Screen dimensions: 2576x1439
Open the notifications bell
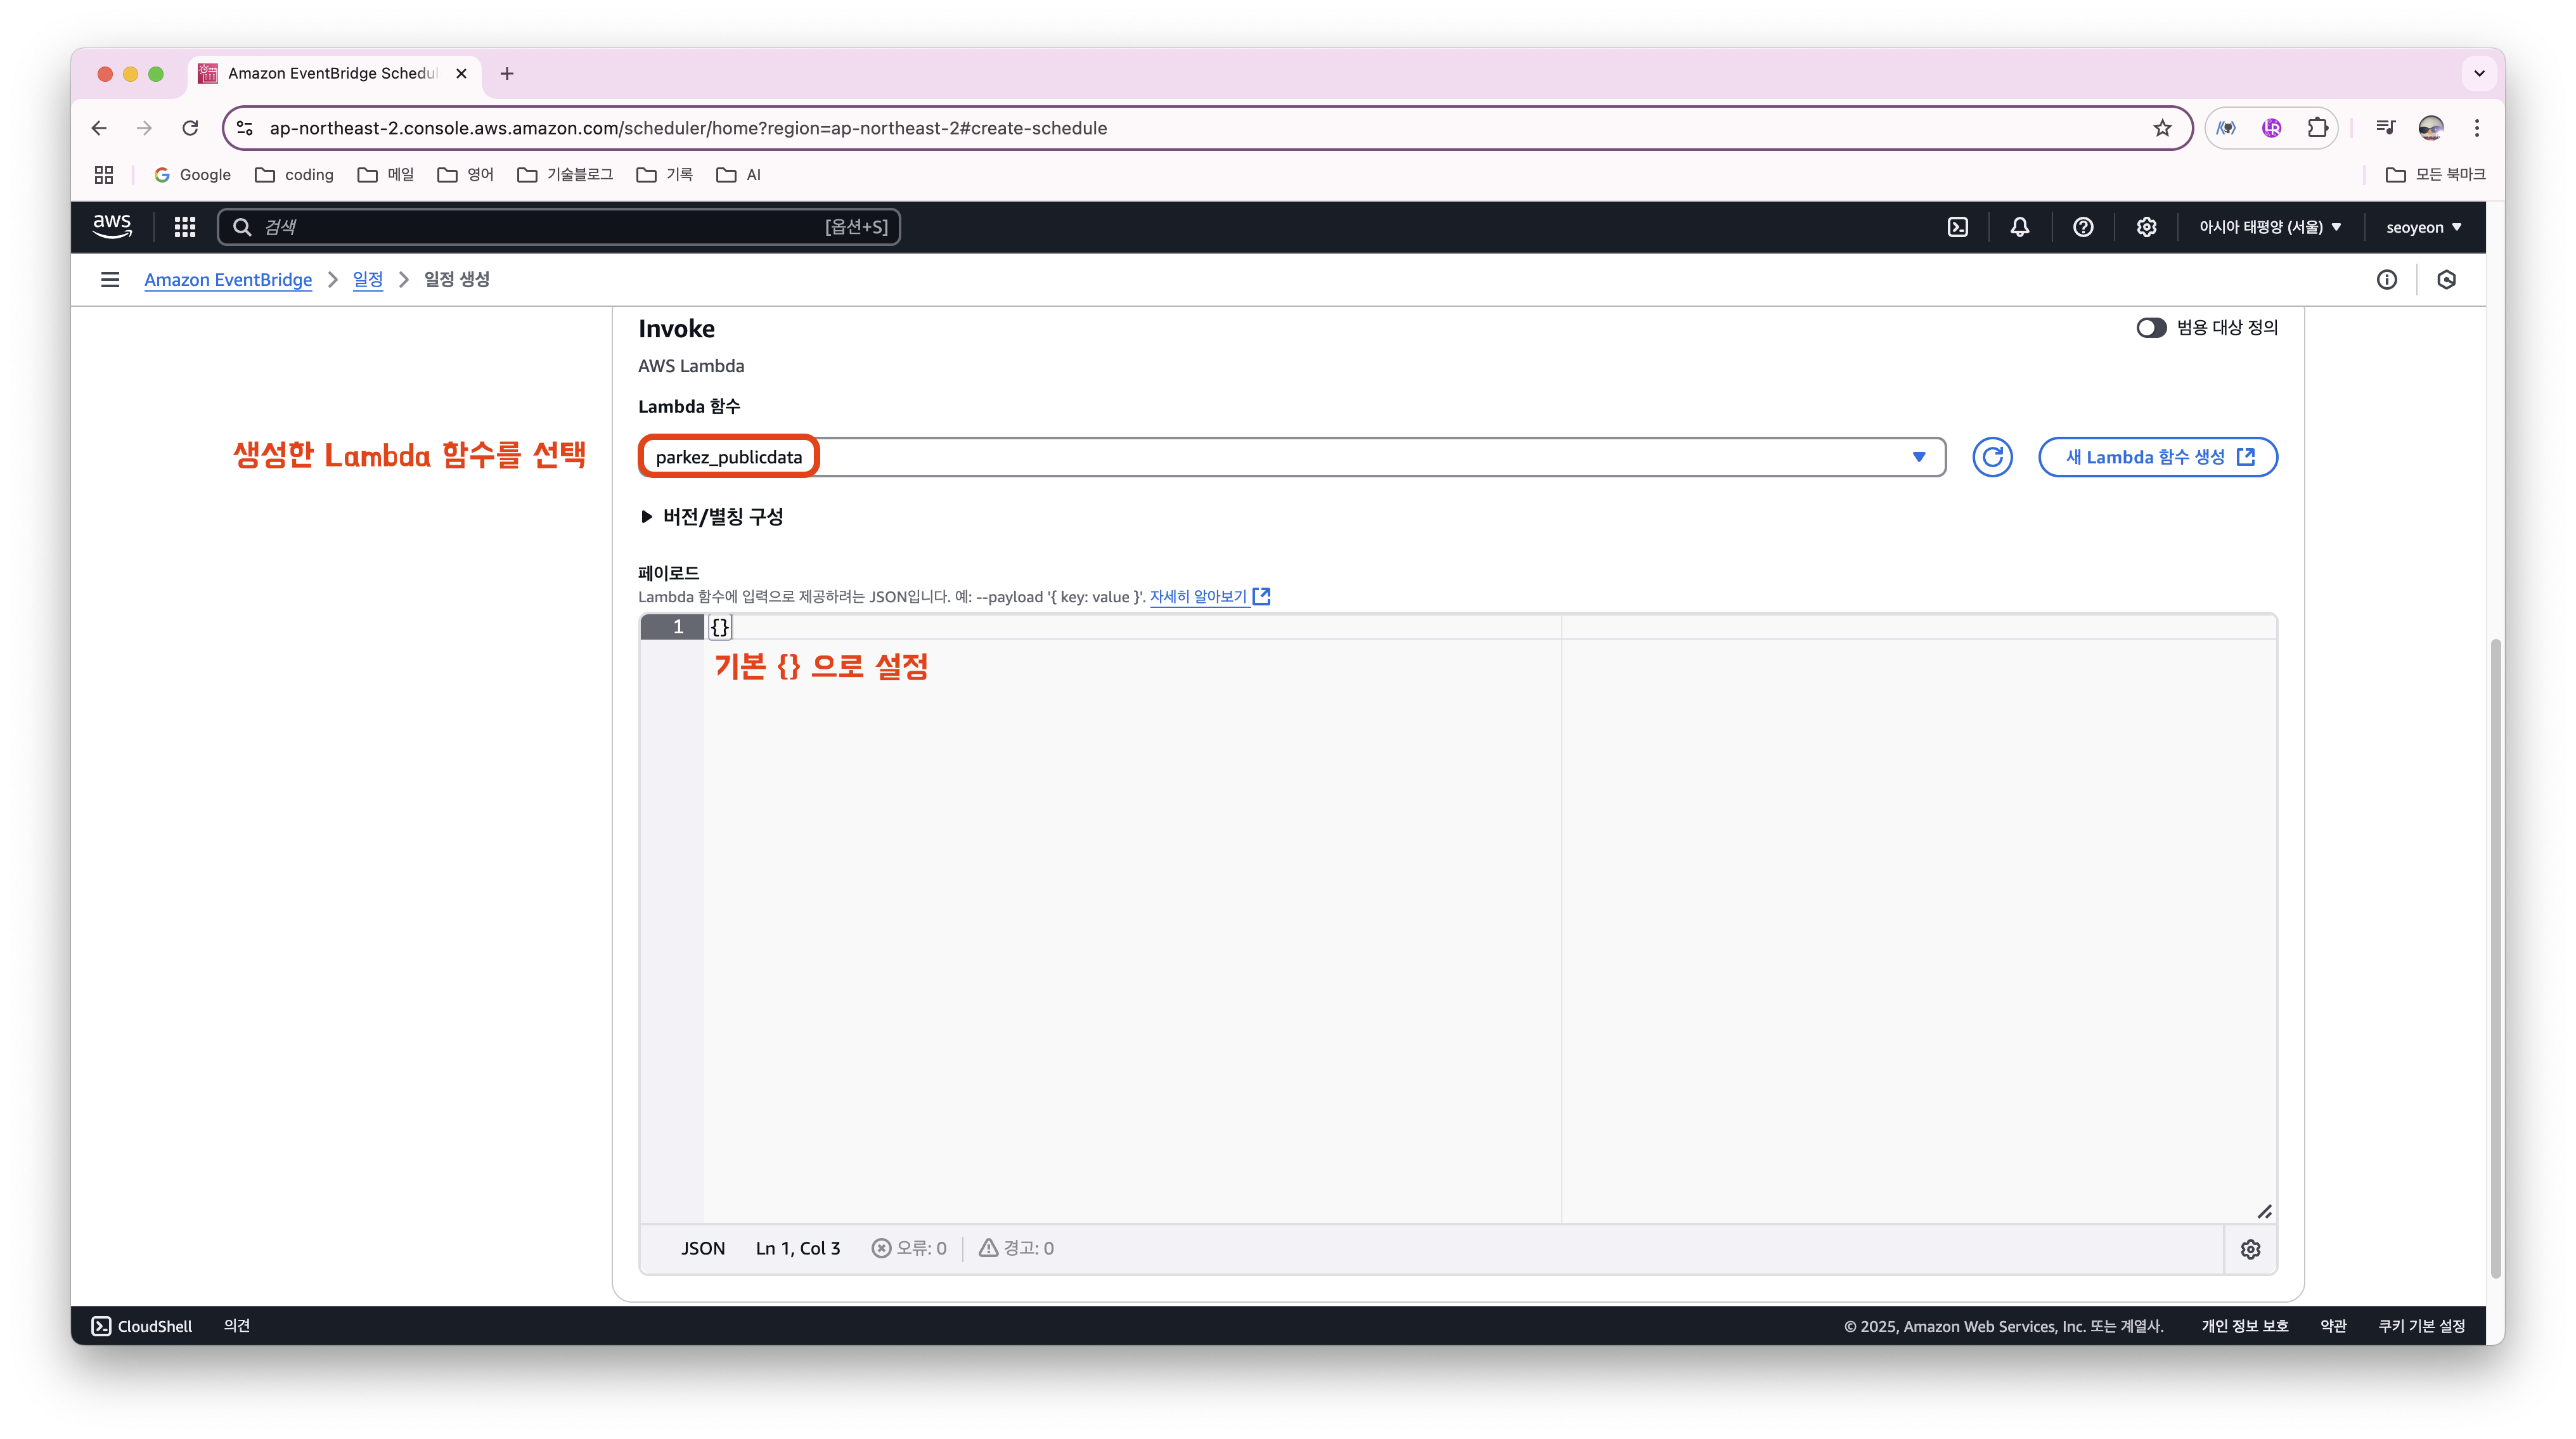click(2020, 227)
